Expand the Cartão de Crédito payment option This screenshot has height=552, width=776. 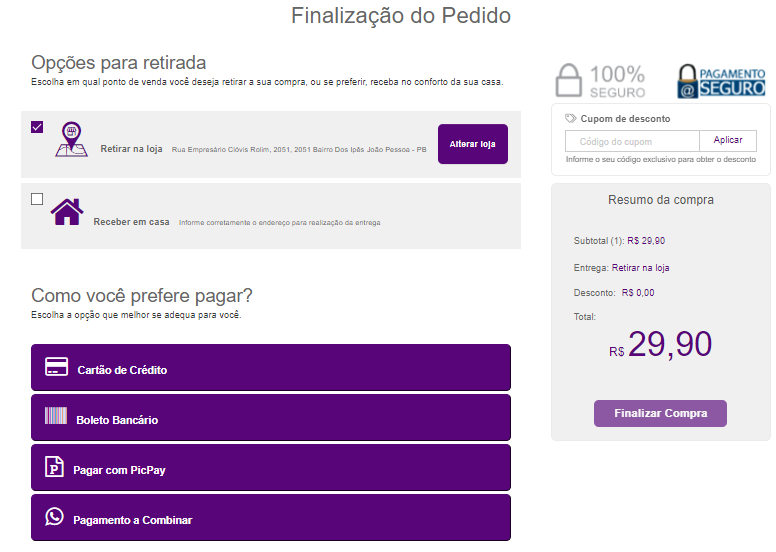click(x=271, y=368)
